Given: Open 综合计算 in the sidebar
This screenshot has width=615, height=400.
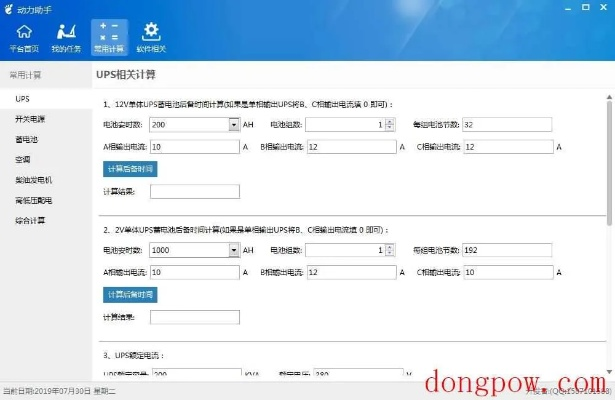Looking at the screenshot, I should [x=30, y=220].
